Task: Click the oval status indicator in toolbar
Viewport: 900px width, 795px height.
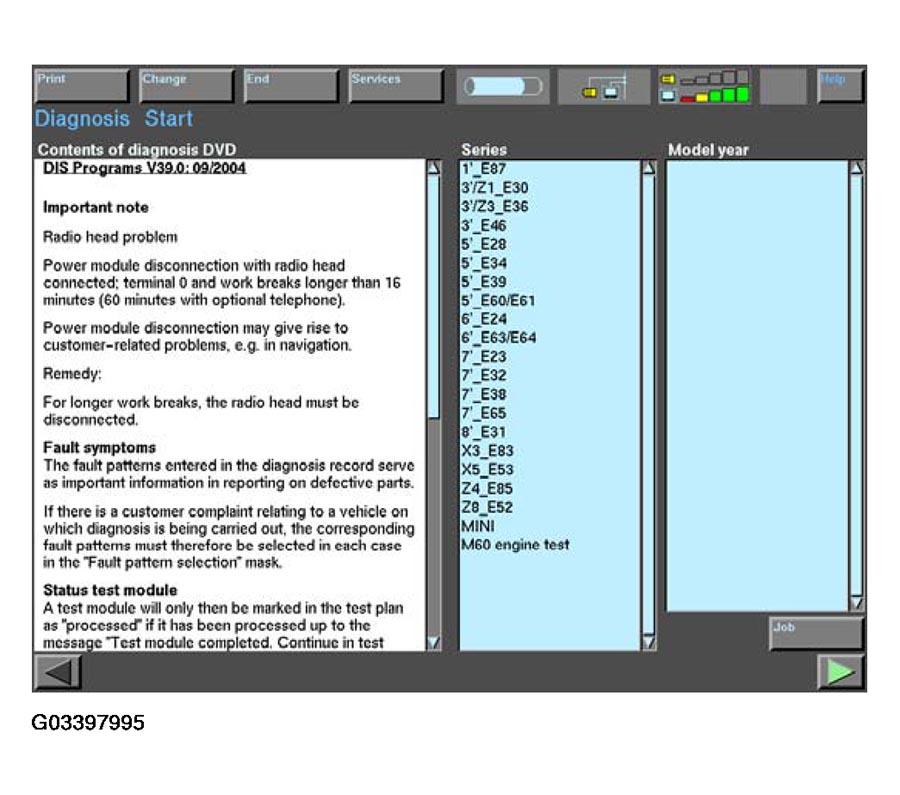Action: click(500, 87)
